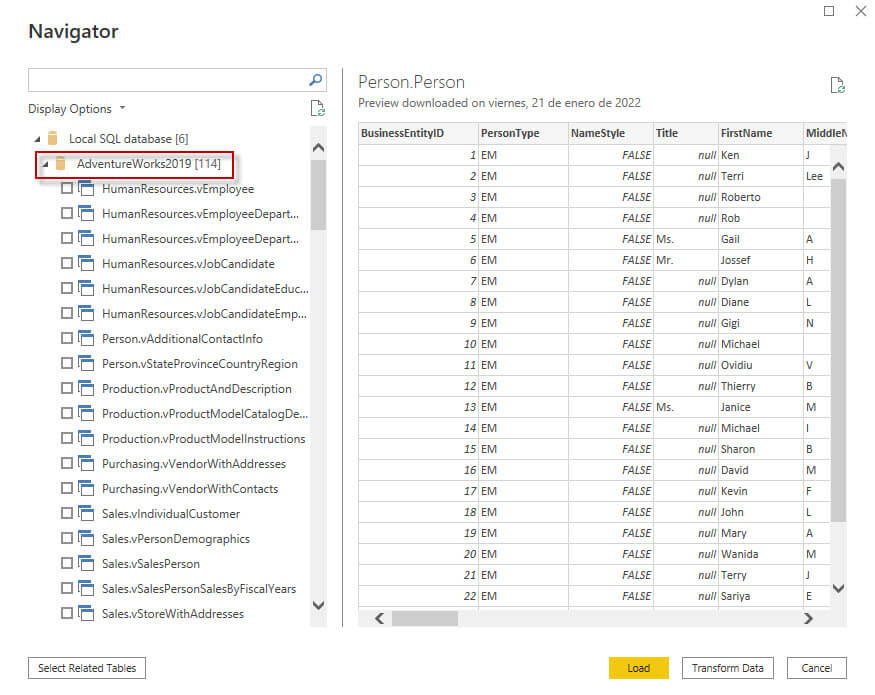Click the Local SQL database folder icon

(x=53, y=139)
